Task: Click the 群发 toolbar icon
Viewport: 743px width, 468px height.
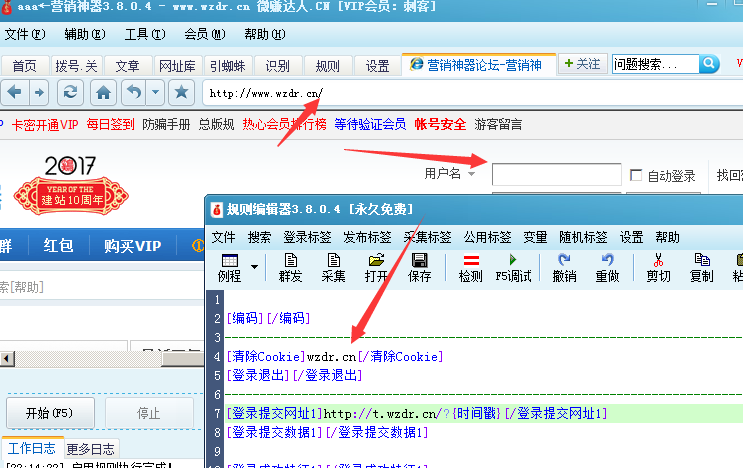Action: [290, 268]
